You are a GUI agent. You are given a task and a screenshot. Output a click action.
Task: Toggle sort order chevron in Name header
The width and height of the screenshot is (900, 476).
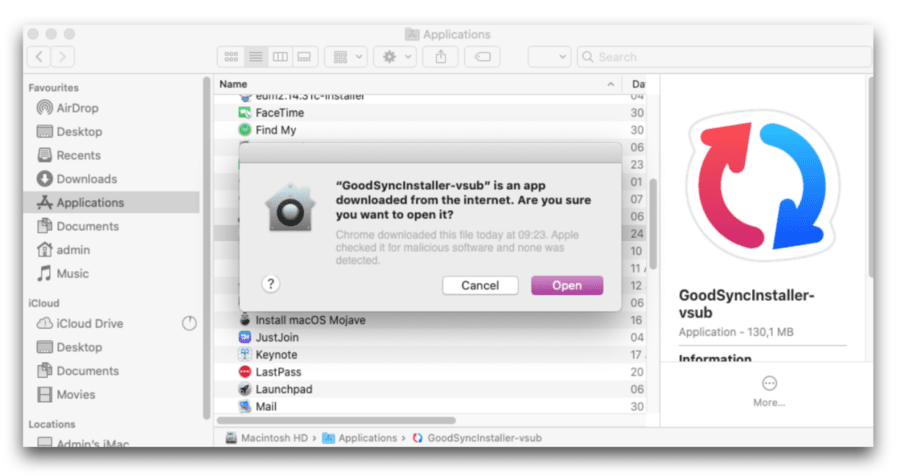pyautogui.click(x=611, y=84)
